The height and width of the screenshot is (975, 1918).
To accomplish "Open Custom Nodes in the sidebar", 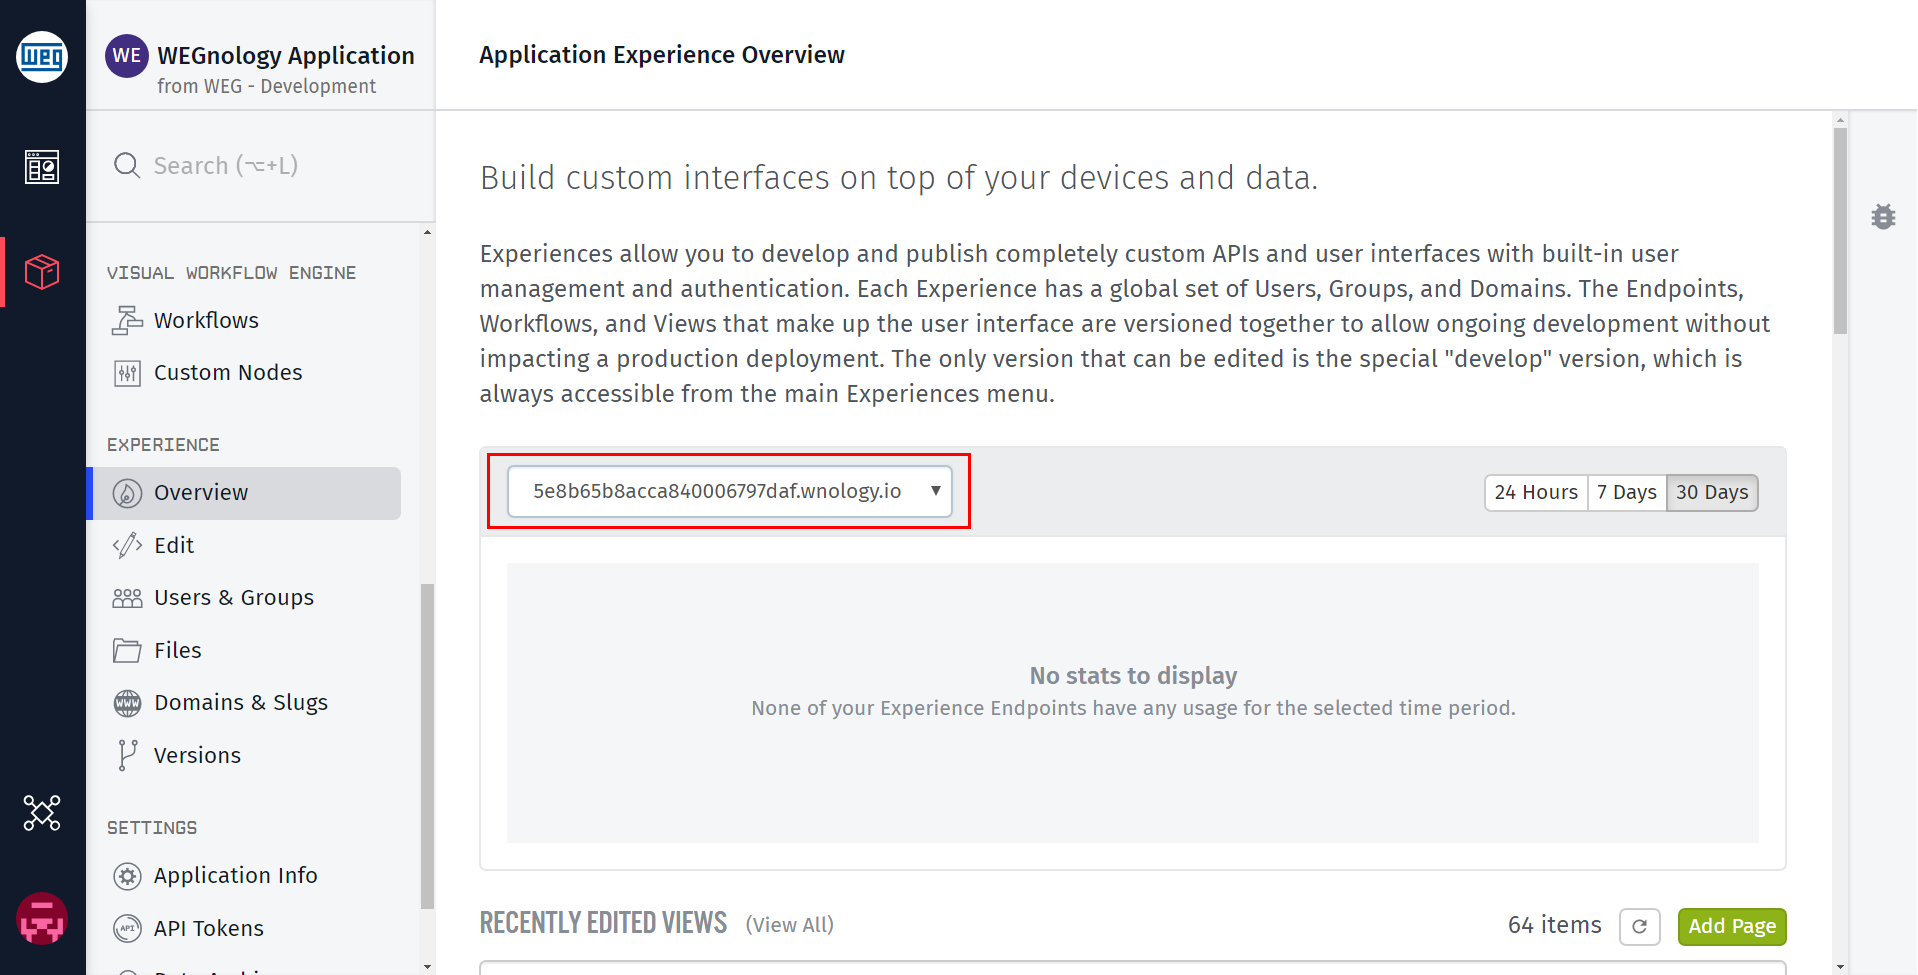I will tap(245, 373).
